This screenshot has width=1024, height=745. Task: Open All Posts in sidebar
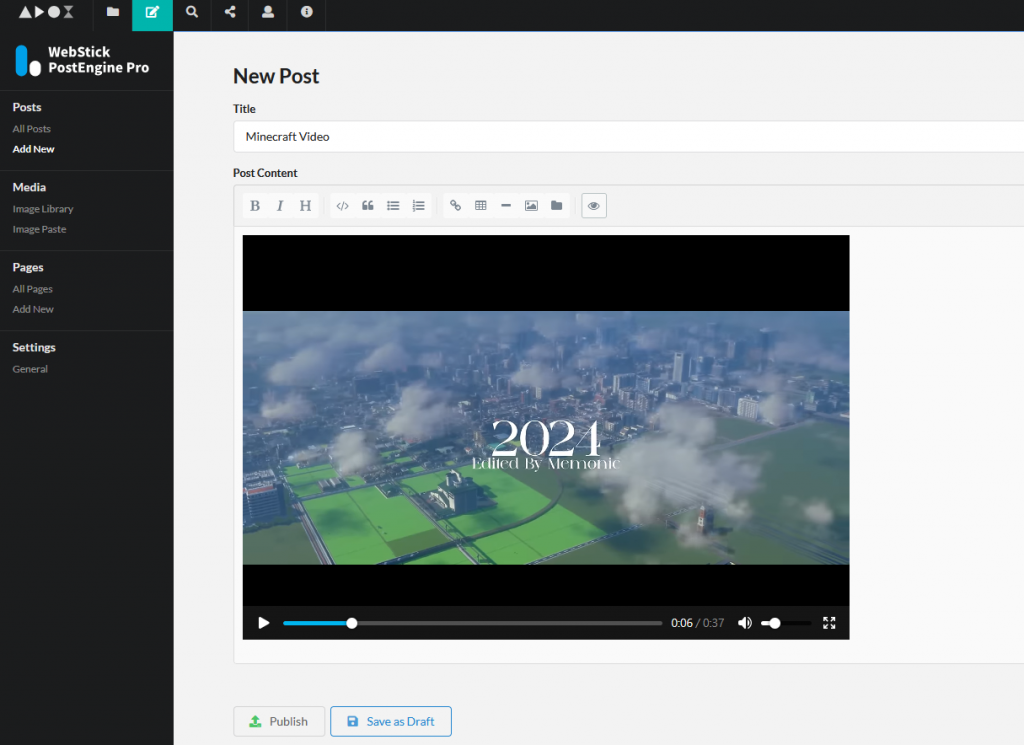[31, 129]
